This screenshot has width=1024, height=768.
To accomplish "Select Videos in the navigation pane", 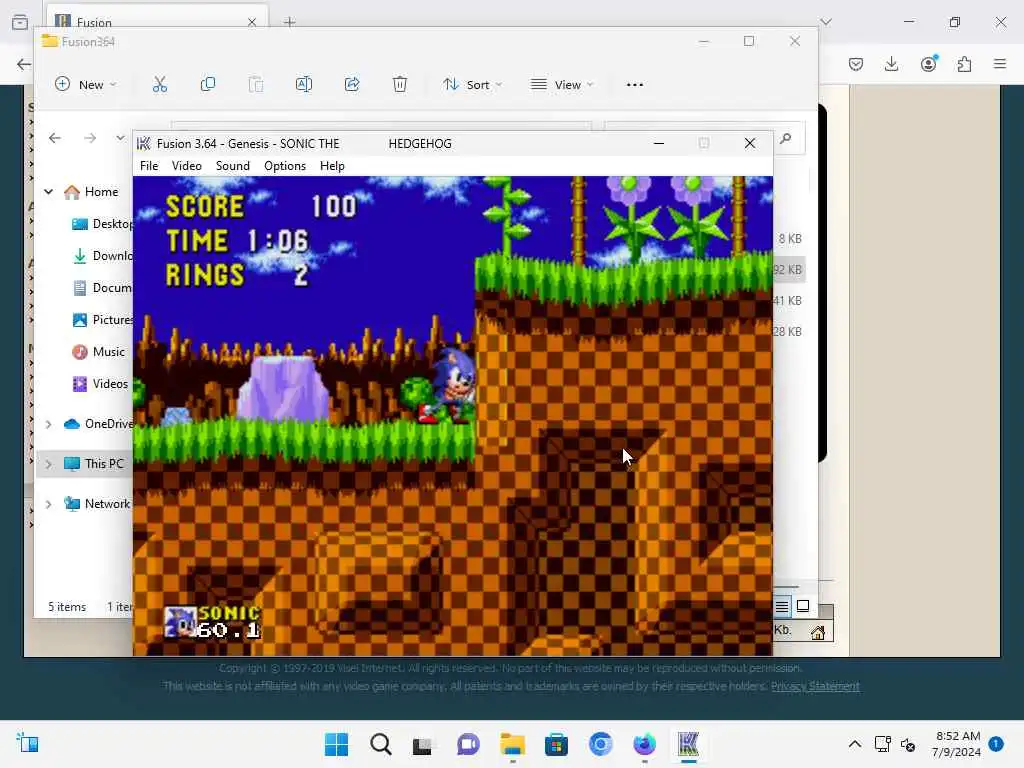I will [100, 384].
